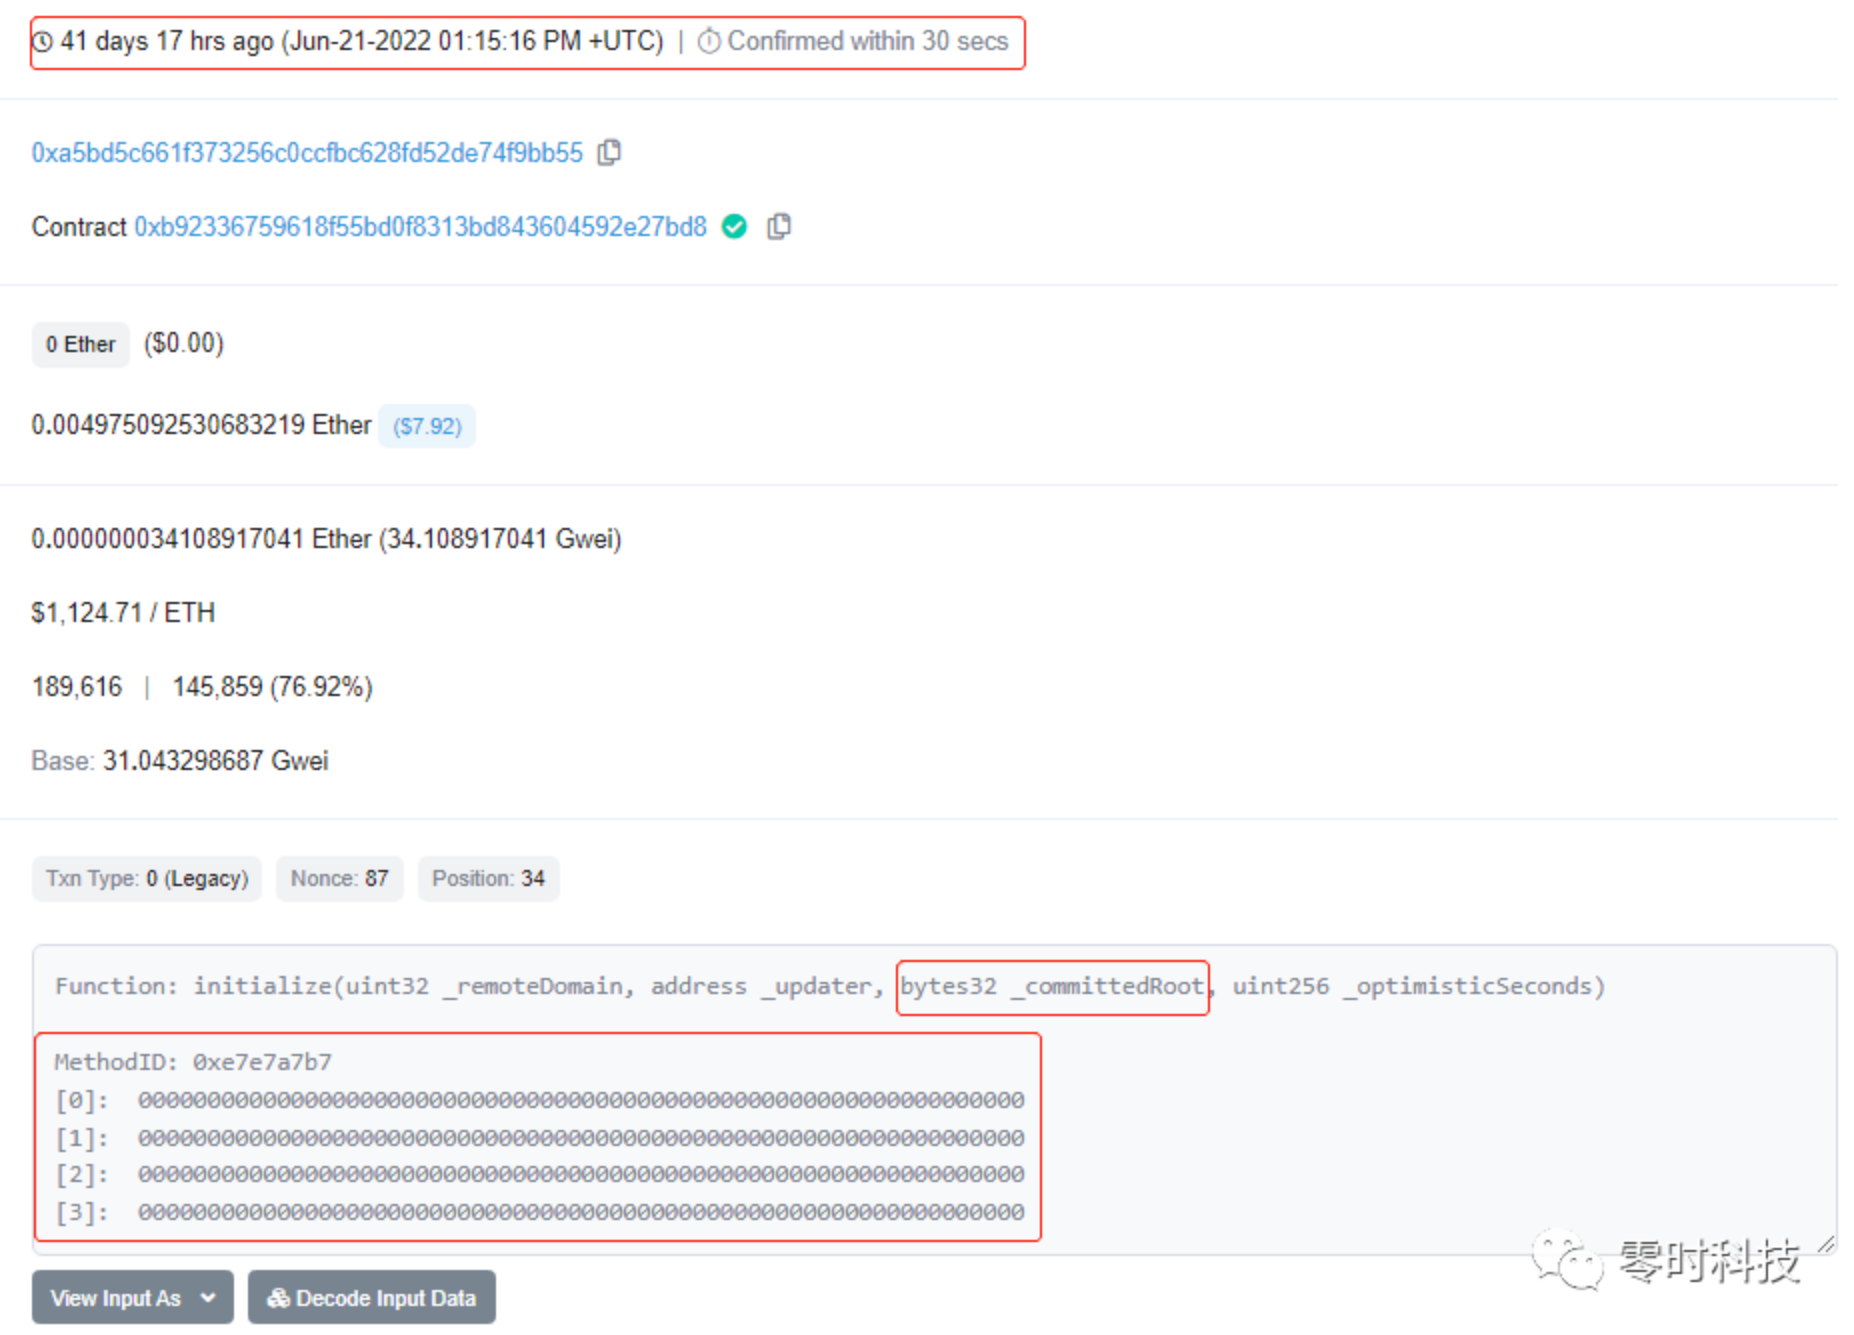This screenshot has width=1854, height=1335.
Task: Click Base: 31.043298687 Gwei text
Action: click(180, 760)
